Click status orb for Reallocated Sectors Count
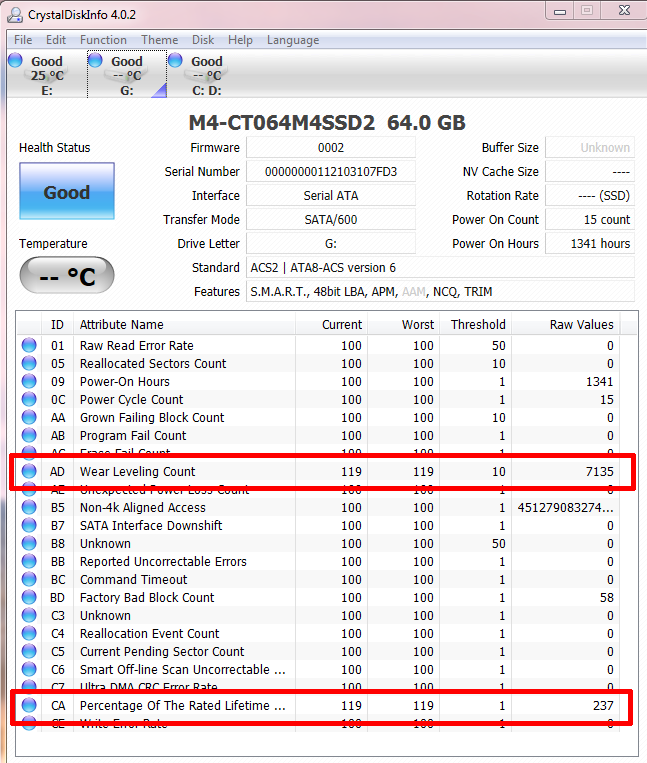 point(29,363)
